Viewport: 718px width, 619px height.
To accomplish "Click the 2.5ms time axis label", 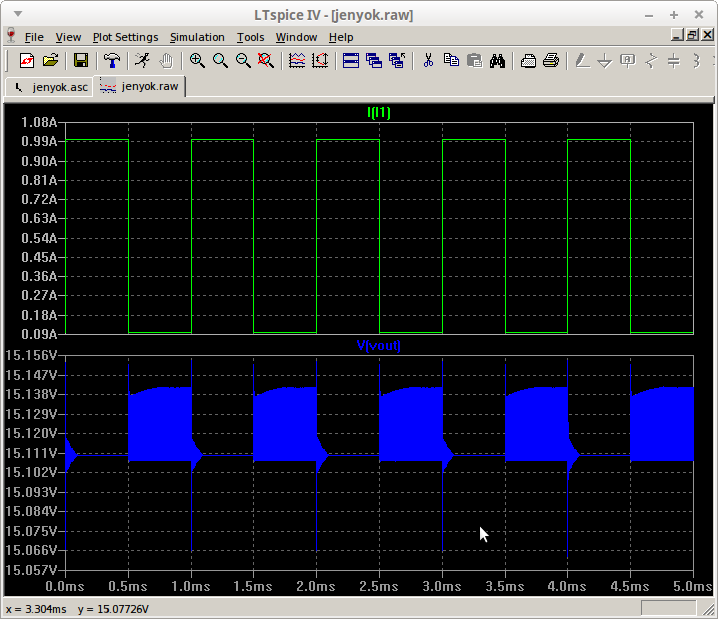I will click(x=379, y=586).
